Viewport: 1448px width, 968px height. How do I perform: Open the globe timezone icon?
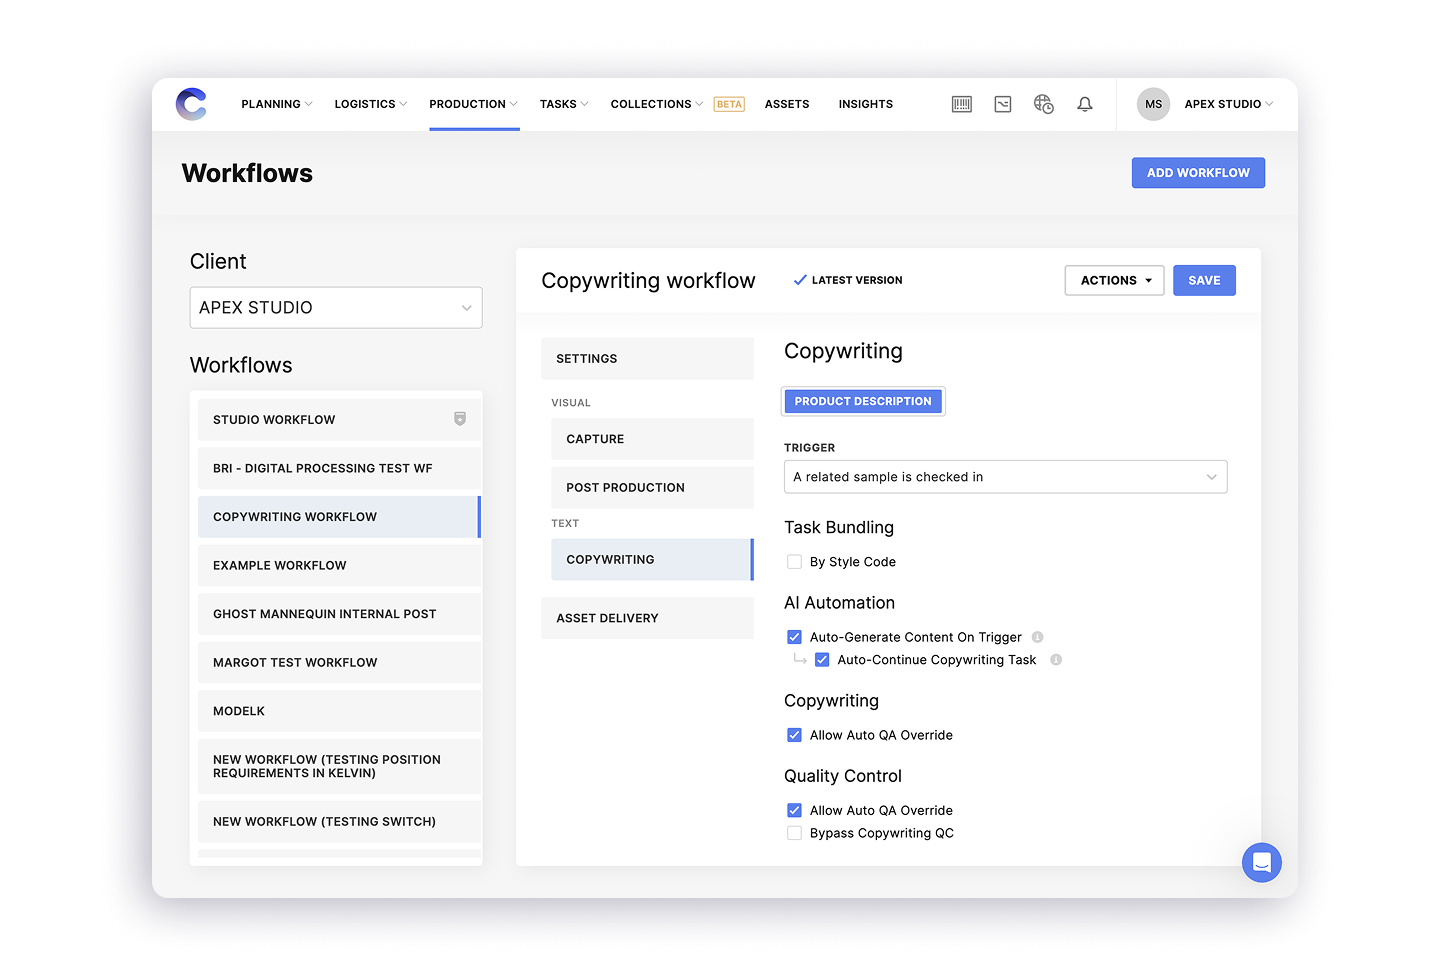1044,104
